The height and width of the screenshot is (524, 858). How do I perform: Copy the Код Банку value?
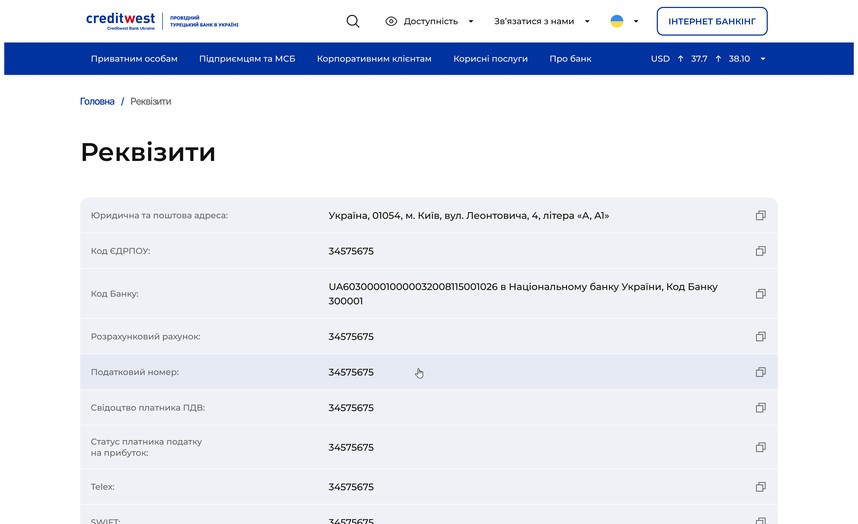click(761, 294)
